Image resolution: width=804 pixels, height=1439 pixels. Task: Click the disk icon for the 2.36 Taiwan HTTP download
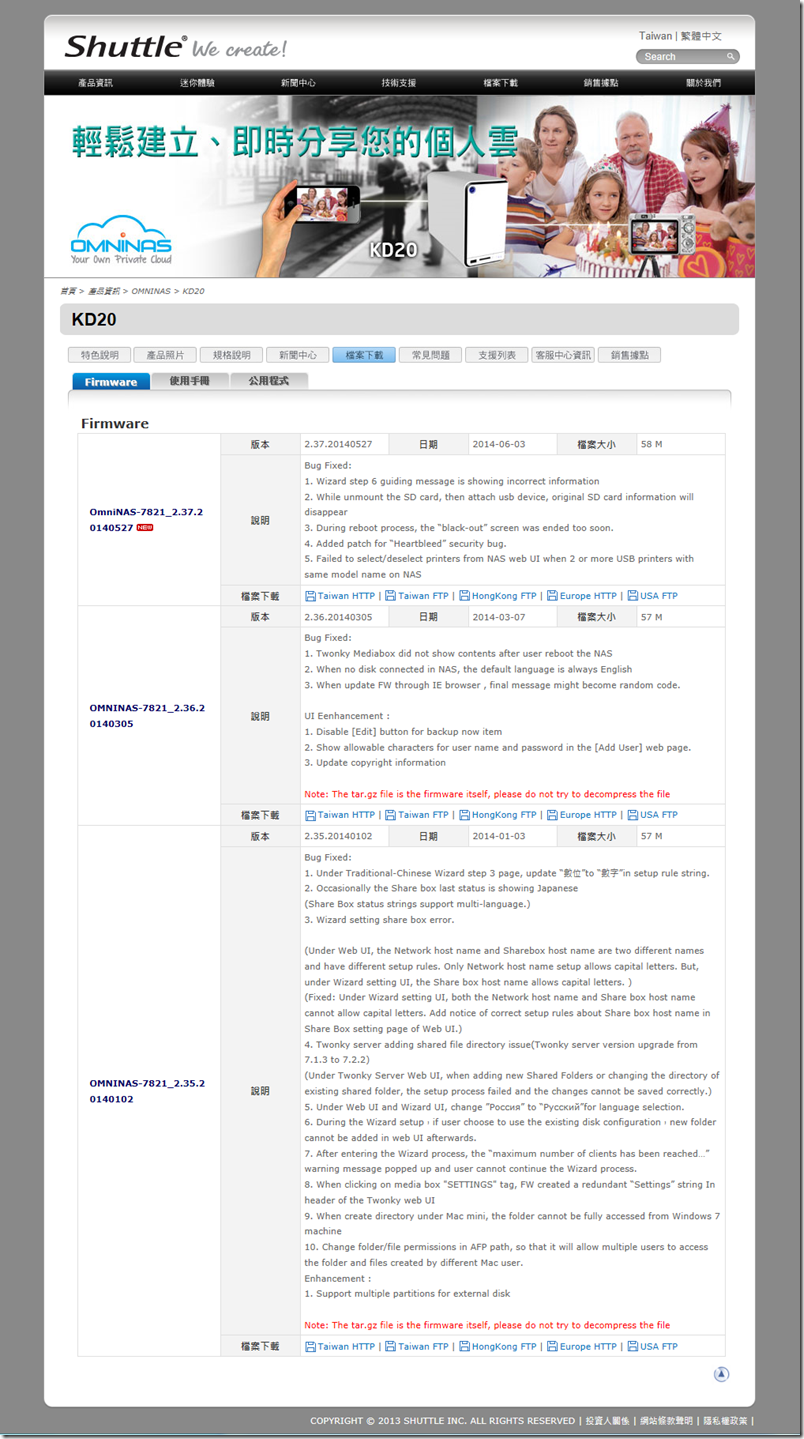(310, 815)
